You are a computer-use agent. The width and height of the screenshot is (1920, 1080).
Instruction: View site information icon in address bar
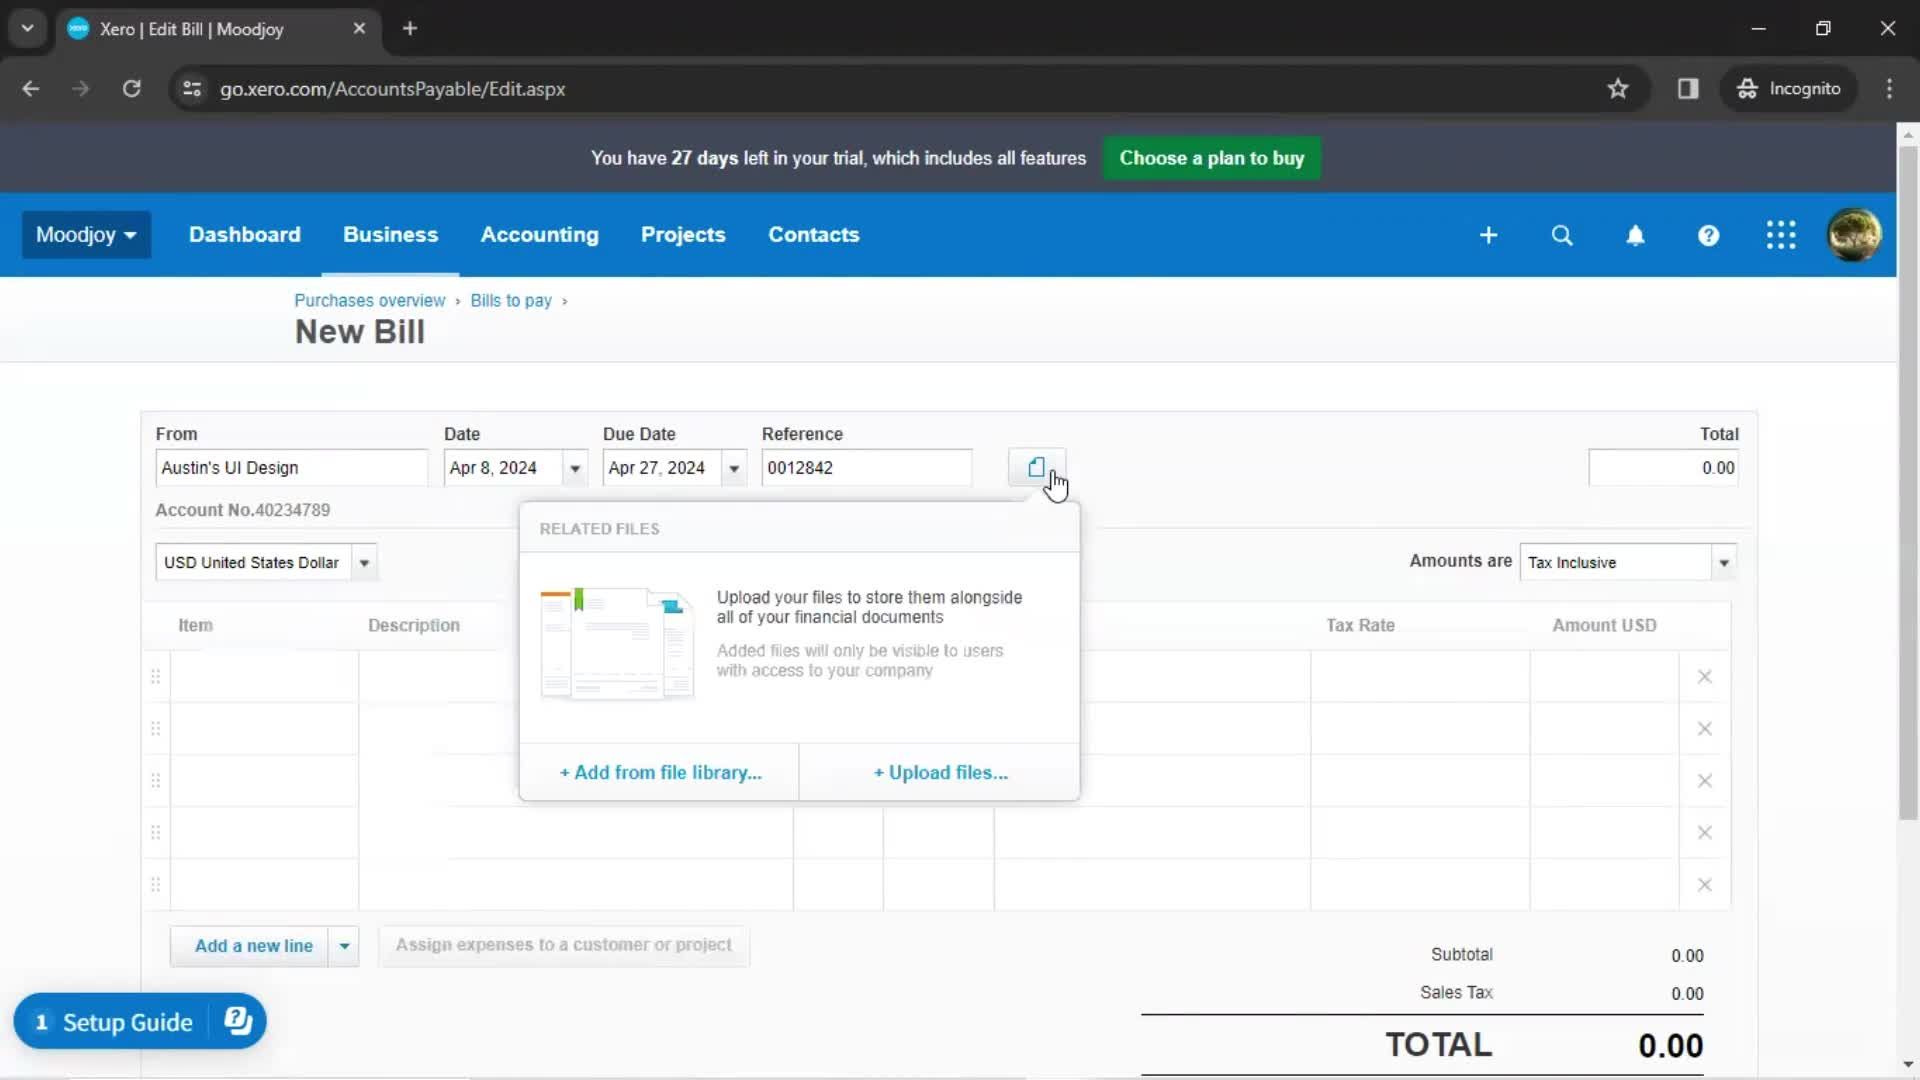192,89
